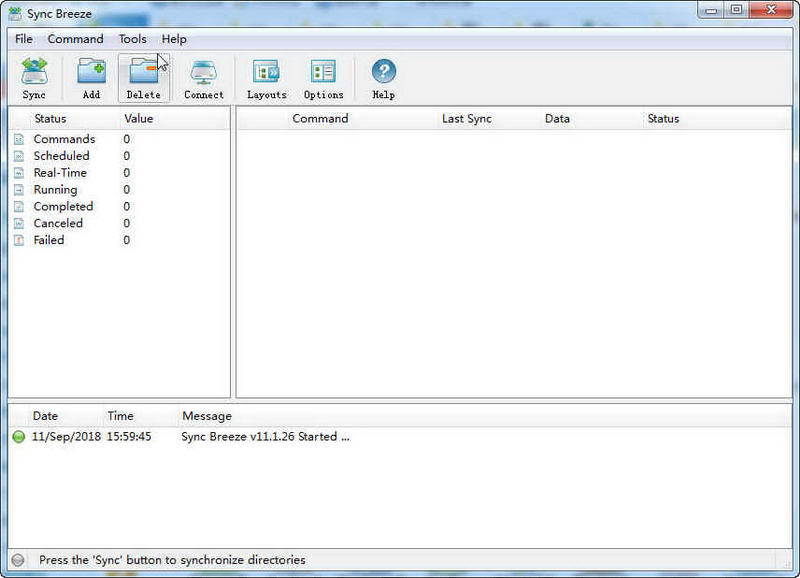Image resolution: width=800 pixels, height=578 pixels.
Task: Open the Tools menu
Action: [133, 39]
